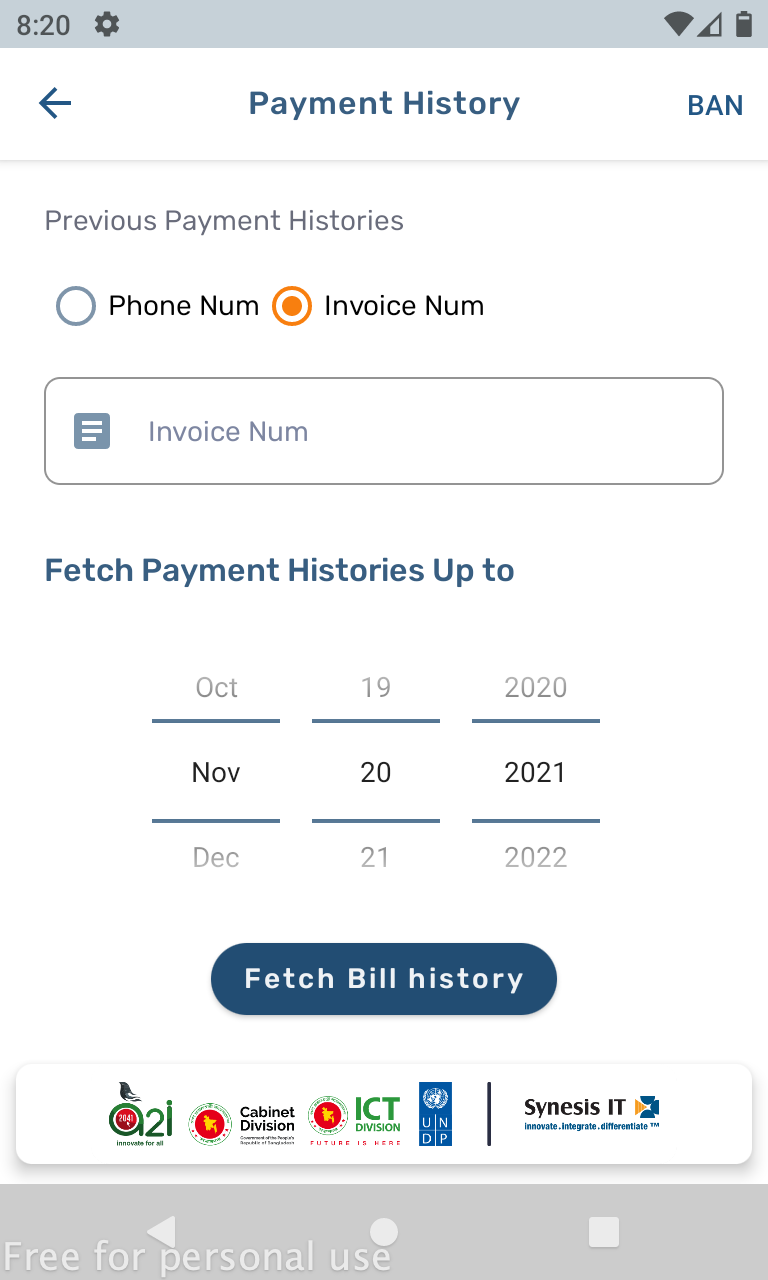Screen dimensions: 768x1280
Task: Tap the a2i logo
Action: tap(140, 1113)
